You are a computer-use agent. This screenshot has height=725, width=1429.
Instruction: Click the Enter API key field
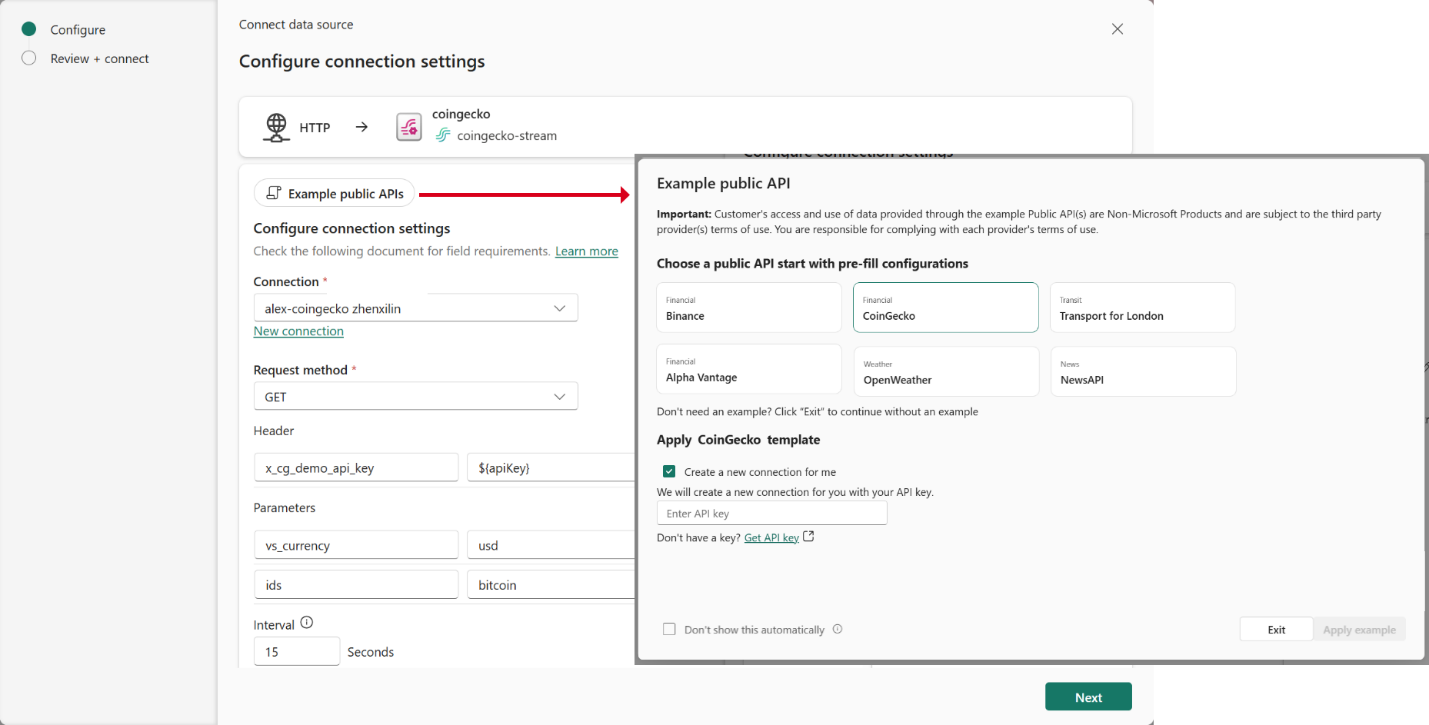[x=772, y=512]
